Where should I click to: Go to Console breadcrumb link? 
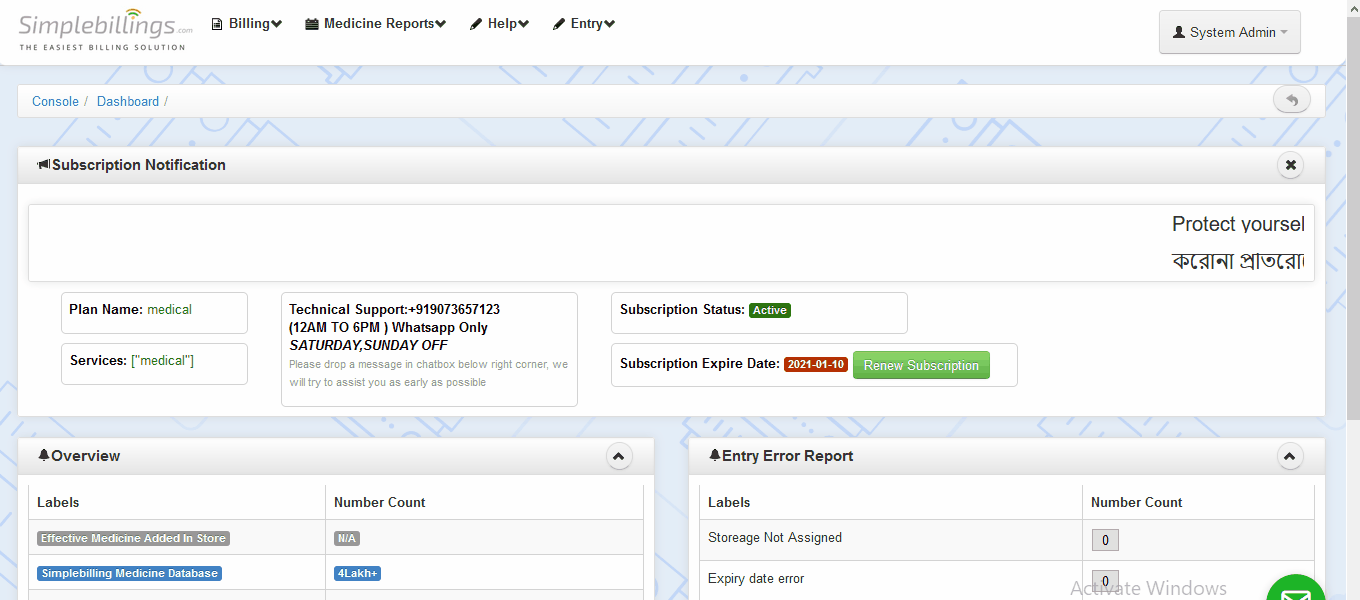tap(55, 101)
